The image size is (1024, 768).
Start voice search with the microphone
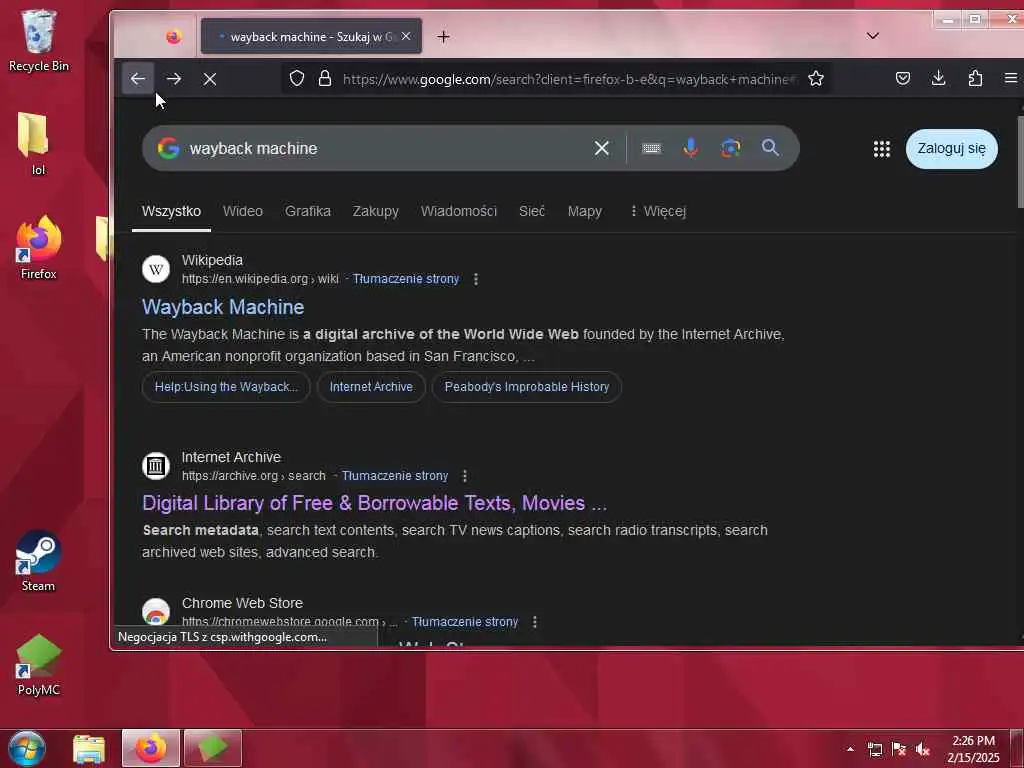click(690, 148)
